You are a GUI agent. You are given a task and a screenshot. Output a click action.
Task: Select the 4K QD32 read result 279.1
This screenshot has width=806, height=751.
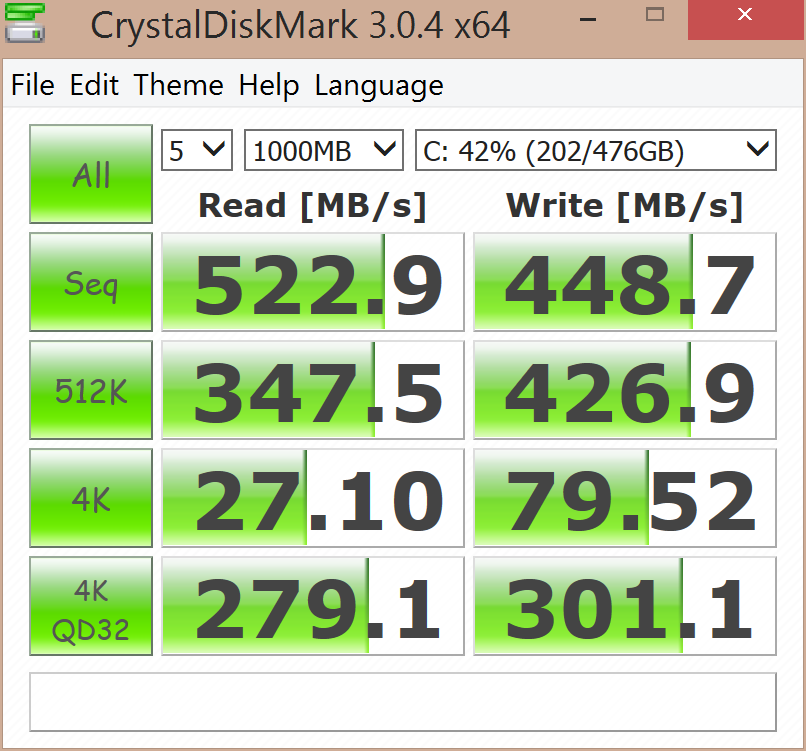tap(313, 606)
